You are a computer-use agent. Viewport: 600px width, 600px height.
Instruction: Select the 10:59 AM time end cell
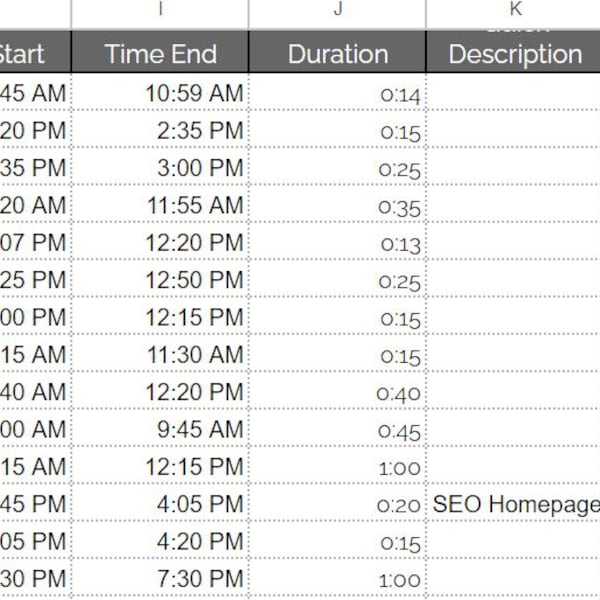[160, 92]
